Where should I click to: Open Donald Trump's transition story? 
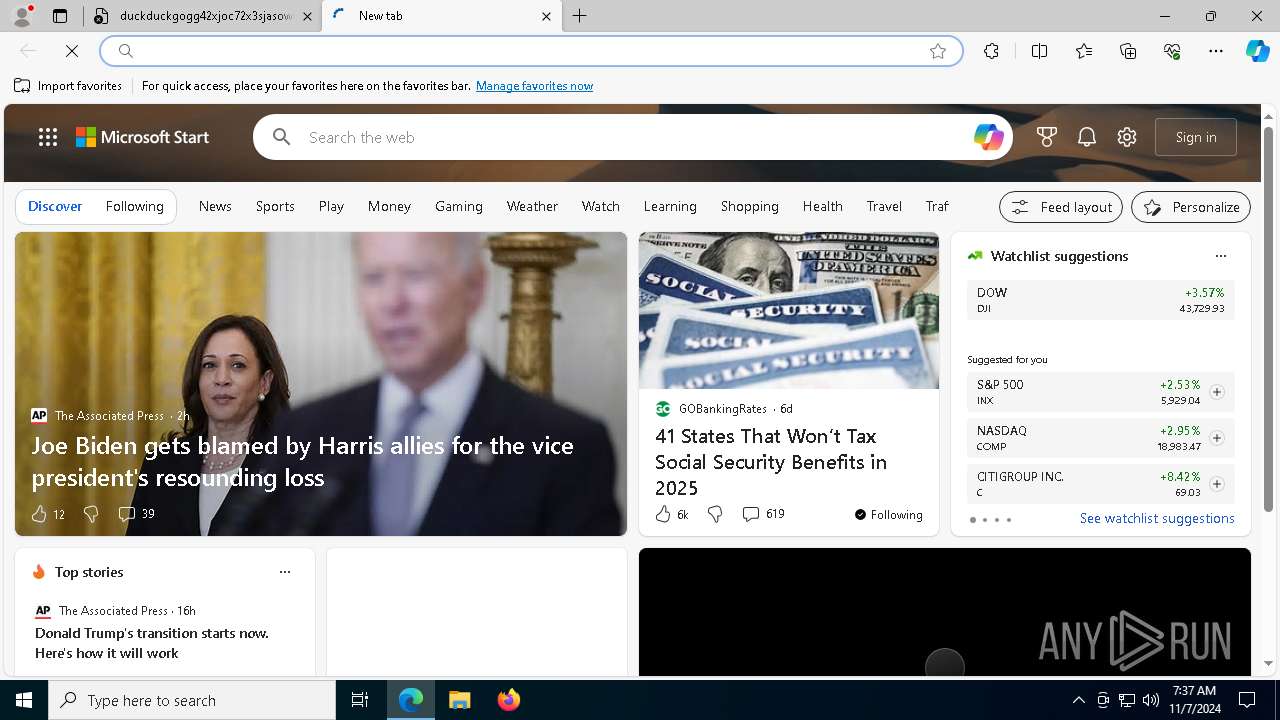pyautogui.click(x=152, y=643)
